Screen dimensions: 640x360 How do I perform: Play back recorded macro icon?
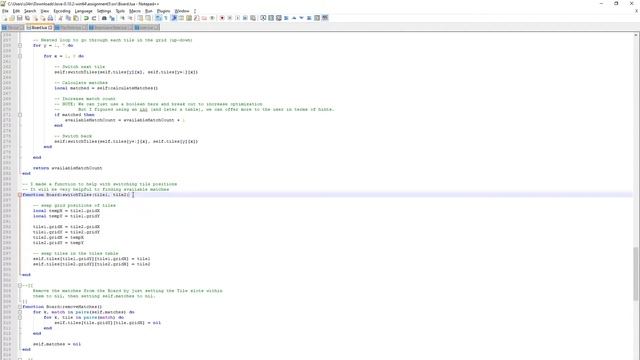click(237, 18)
